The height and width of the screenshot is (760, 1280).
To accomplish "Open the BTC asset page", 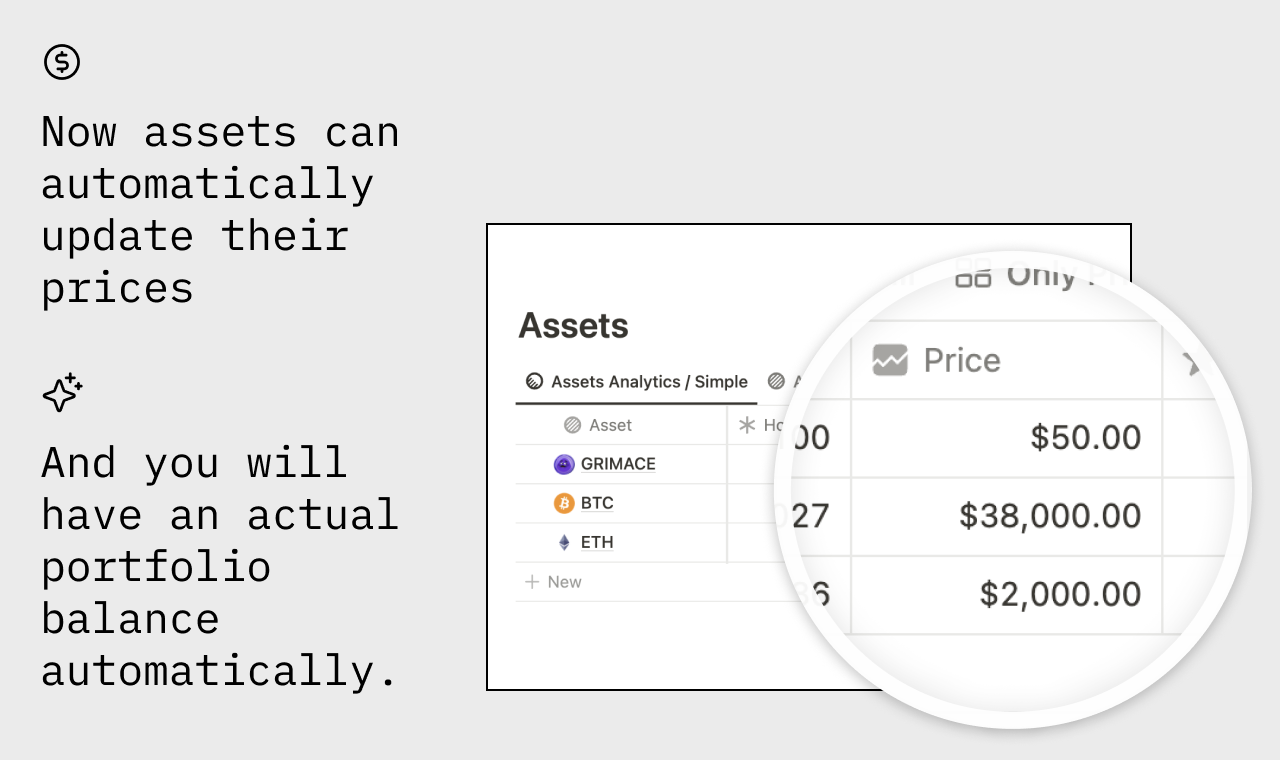I will (597, 503).
